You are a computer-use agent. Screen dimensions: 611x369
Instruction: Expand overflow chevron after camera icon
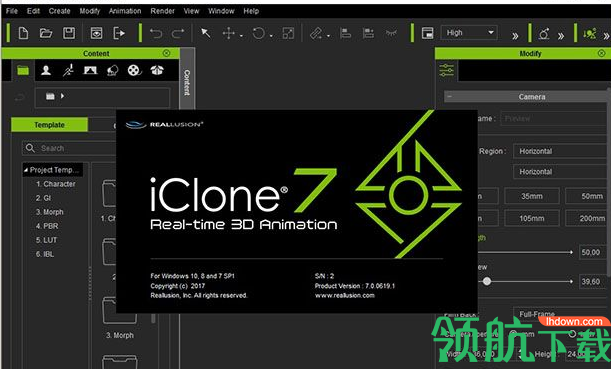[x=561, y=36]
